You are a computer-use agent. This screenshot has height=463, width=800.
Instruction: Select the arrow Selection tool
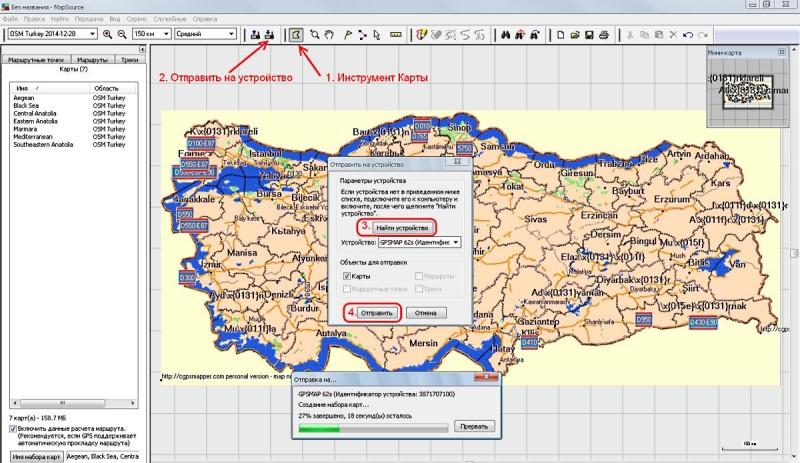click(377, 34)
